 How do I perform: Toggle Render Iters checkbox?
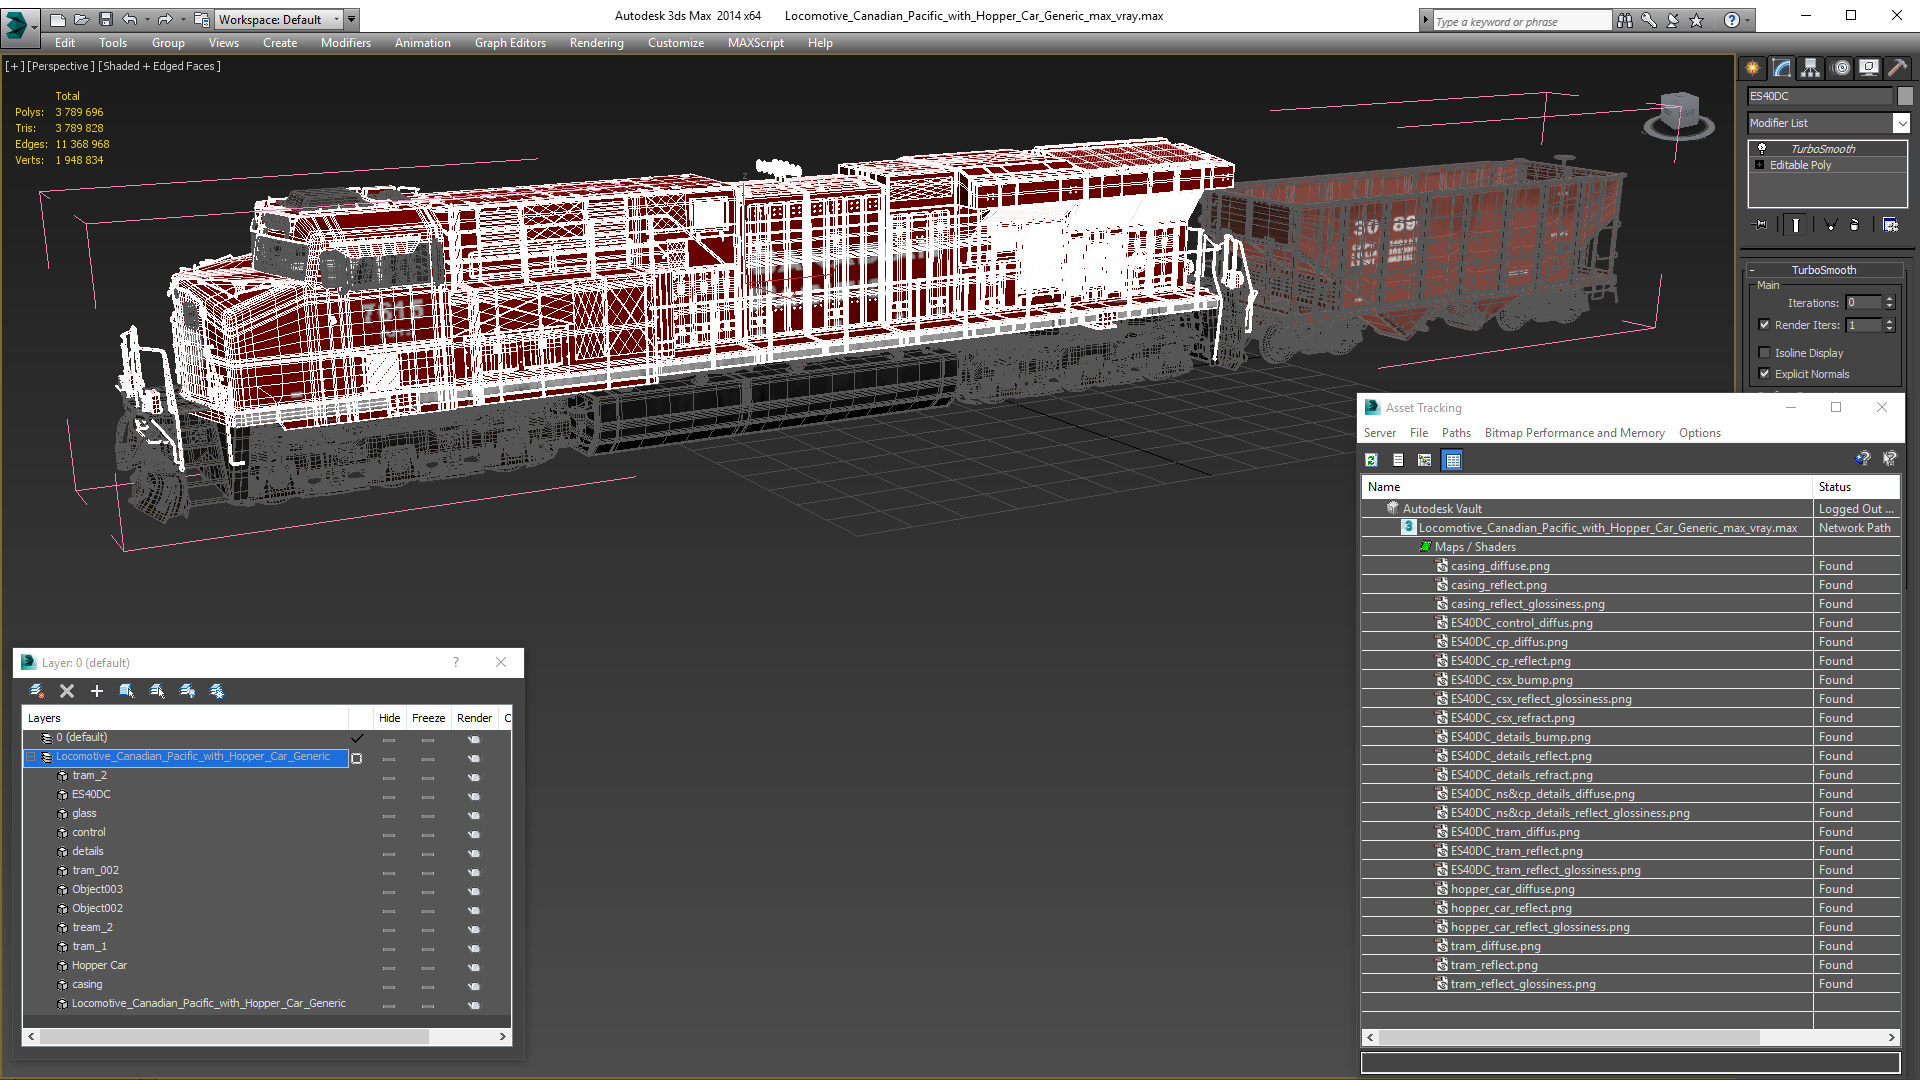pyautogui.click(x=1764, y=325)
